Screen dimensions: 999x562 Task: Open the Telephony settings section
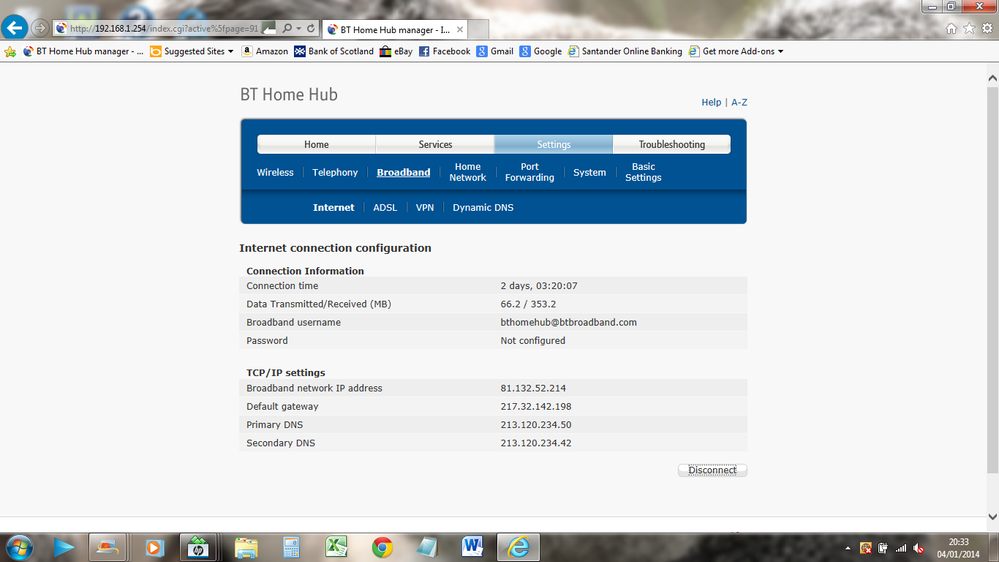335,173
